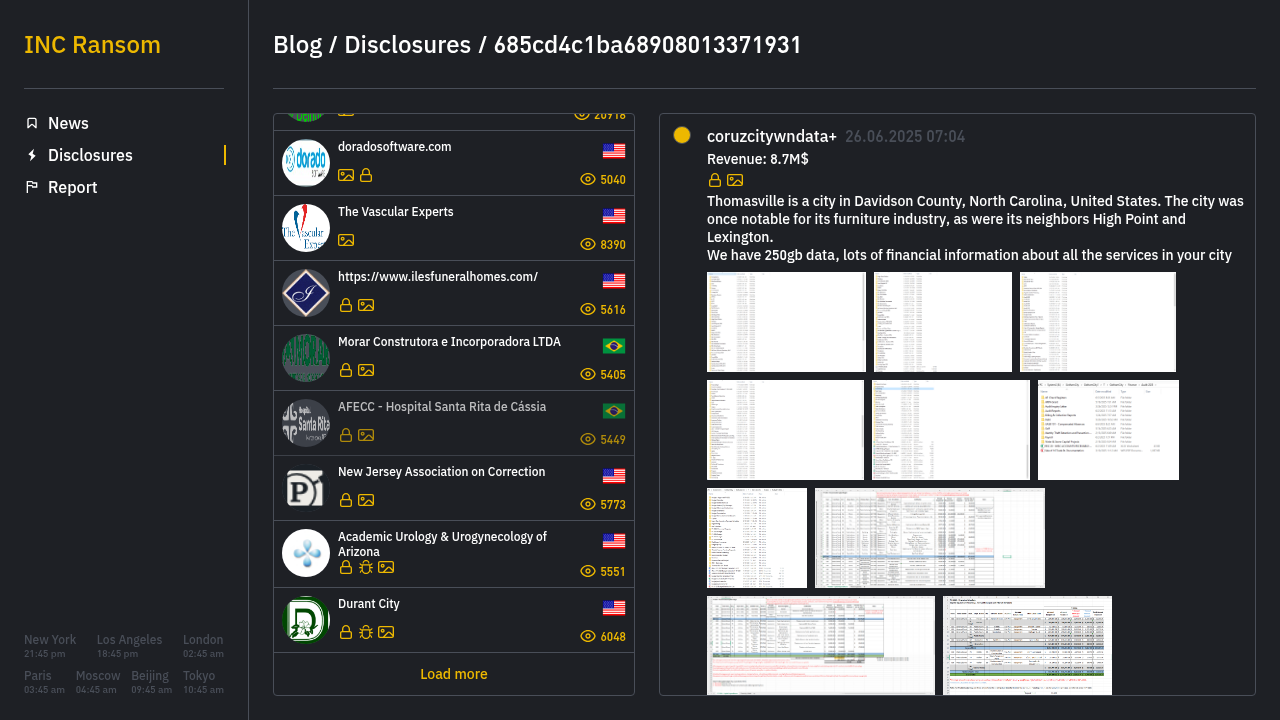Click the New Jersey Association logo avatar
This screenshot has height=720, width=1280.
tap(306, 488)
